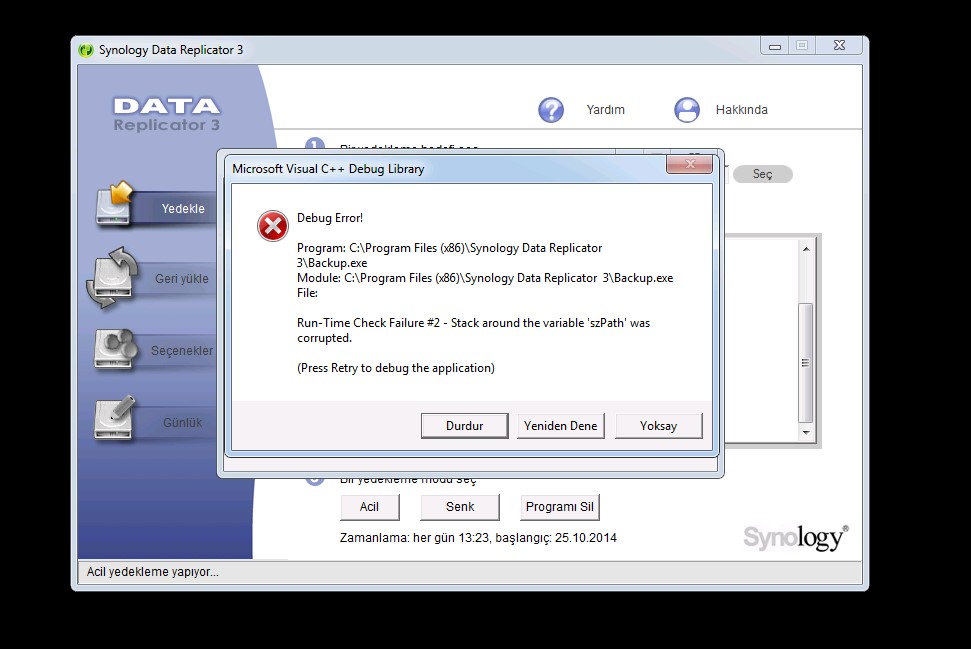
Task: Open the Seçenekler settings icon
Action: pos(115,349)
